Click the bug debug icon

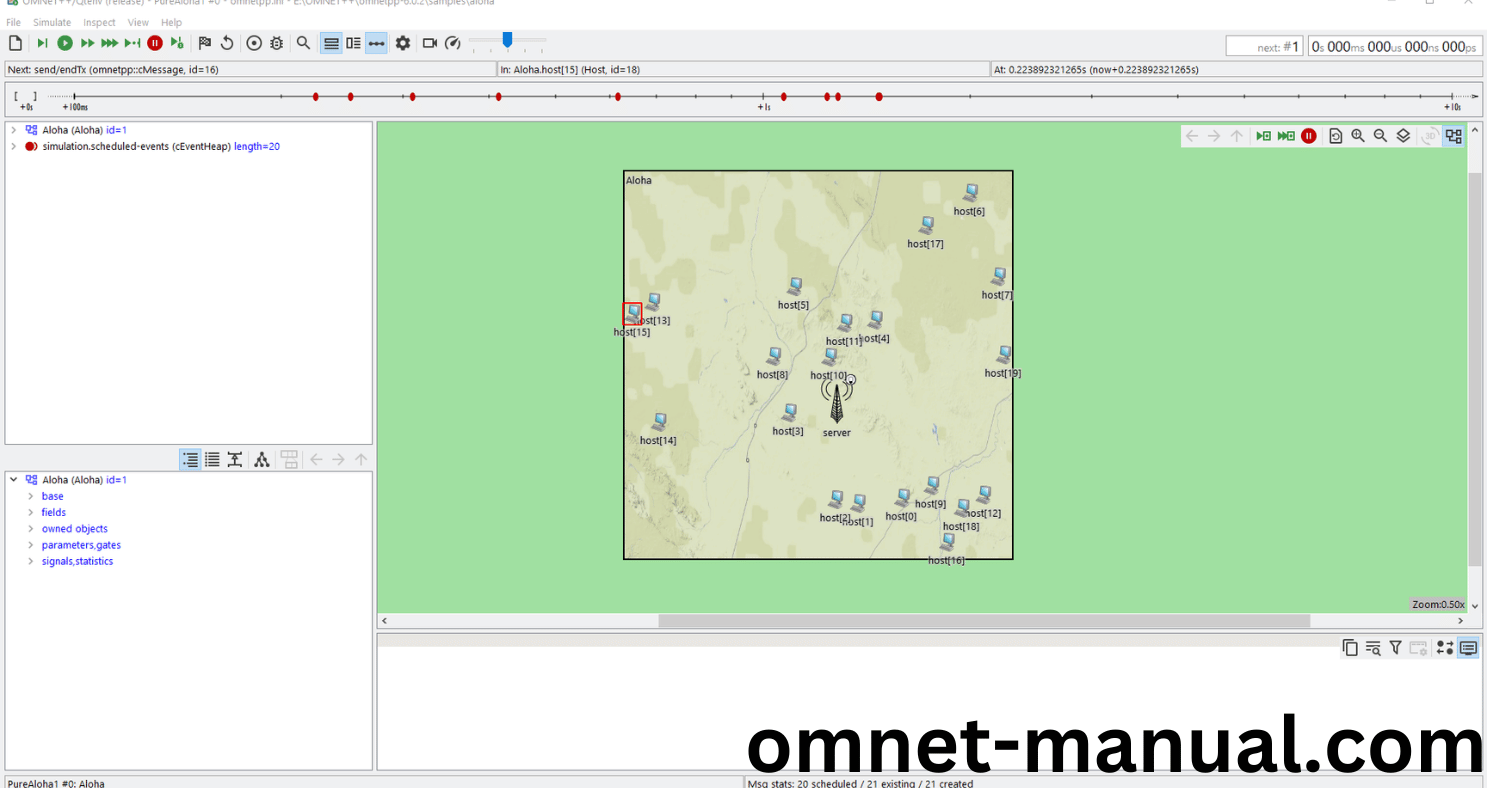pos(277,43)
